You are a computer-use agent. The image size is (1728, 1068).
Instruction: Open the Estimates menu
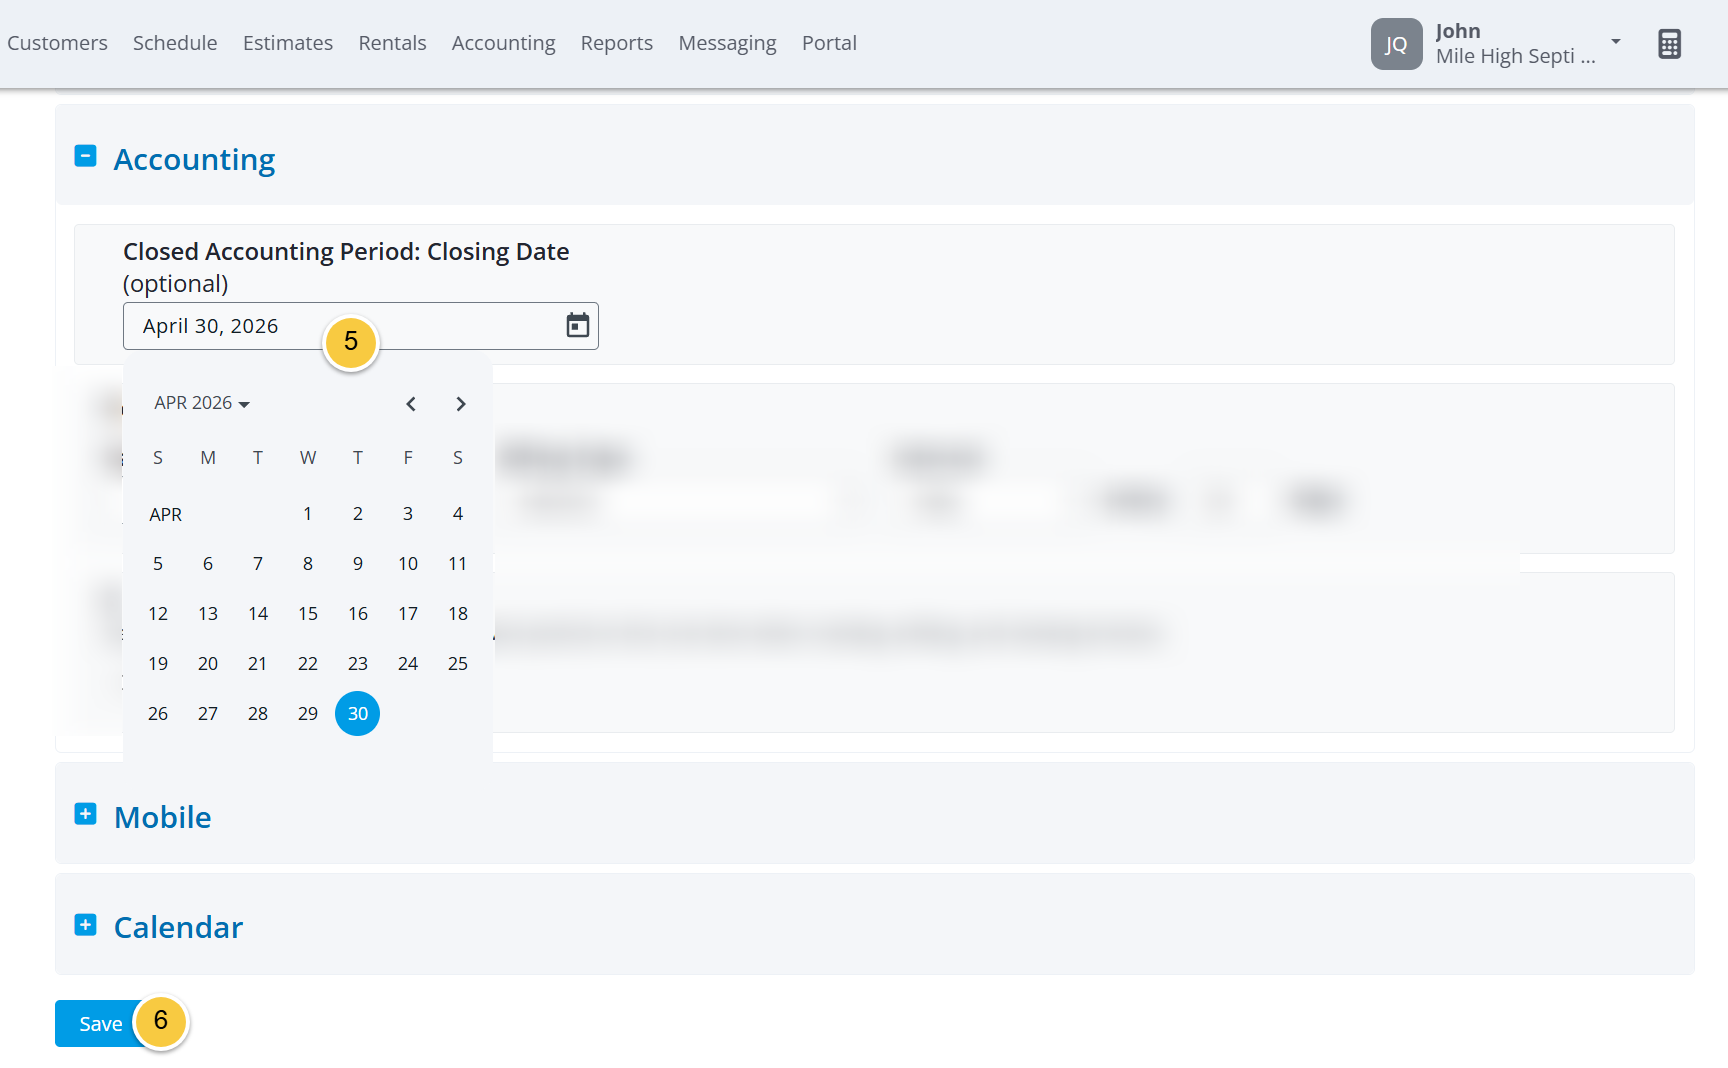tap(288, 43)
